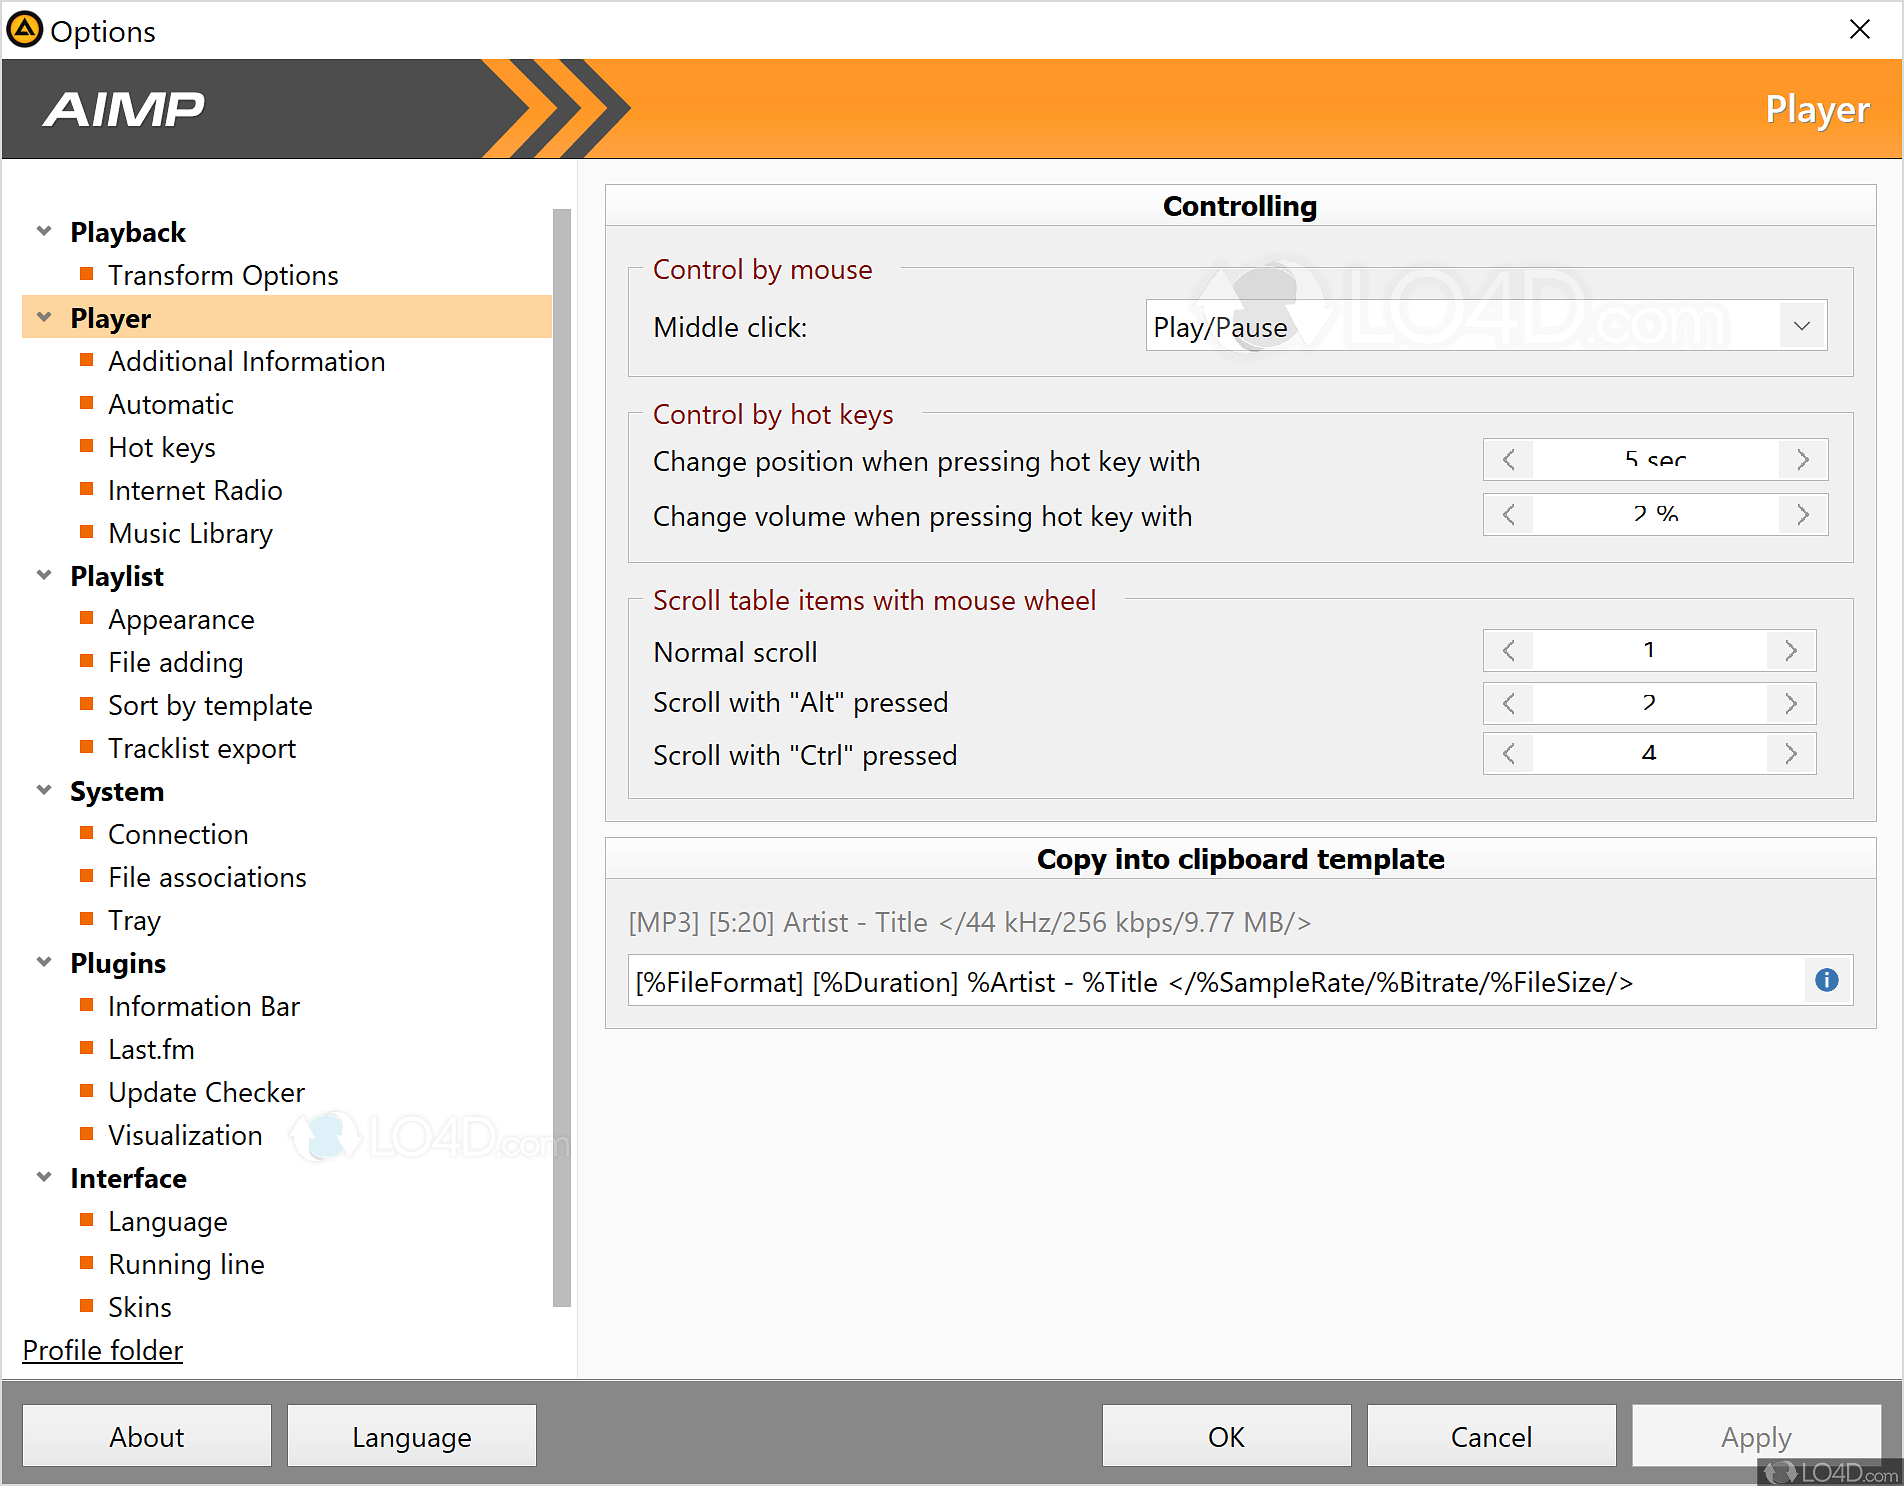Open Sort by template settings
This screenshot has height=1486, width=1904.
coord(210,705)
